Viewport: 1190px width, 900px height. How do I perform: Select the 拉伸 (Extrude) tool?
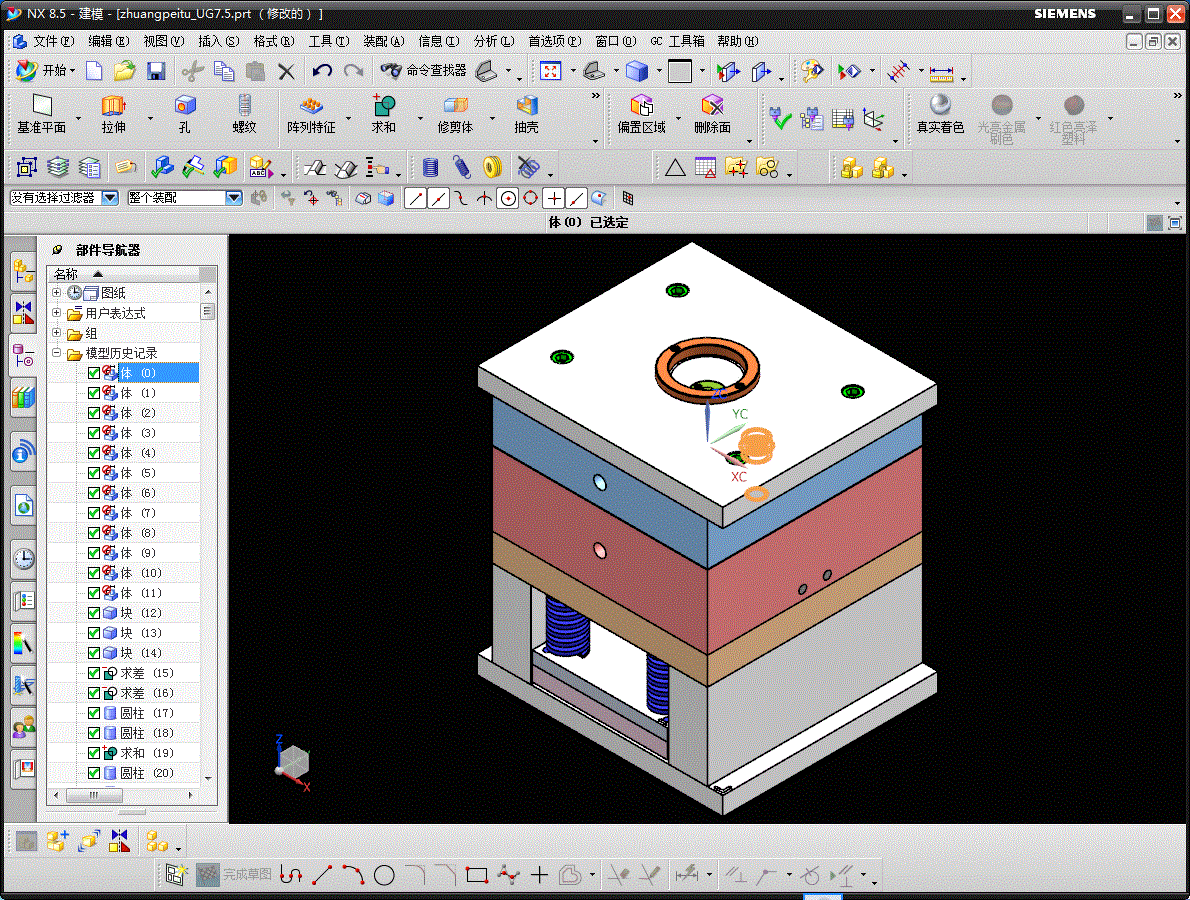pyautogui.click(x=113, y=113)
